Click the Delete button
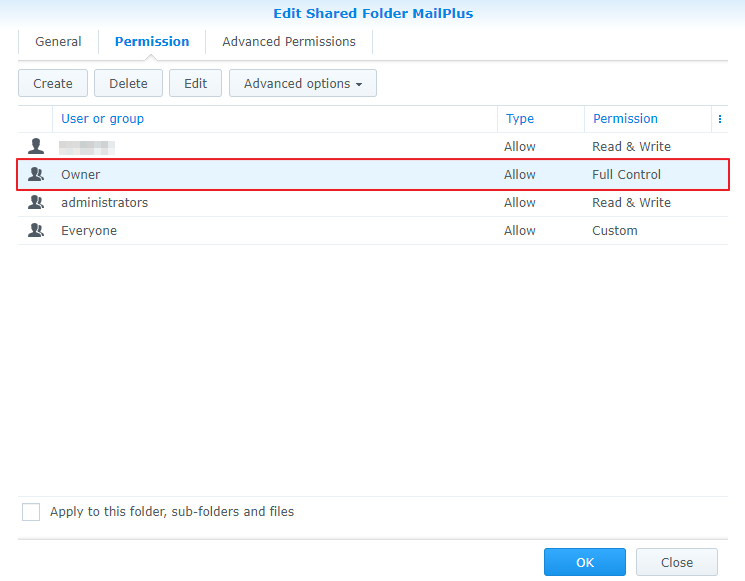745x581 pixels. point(128,83)
